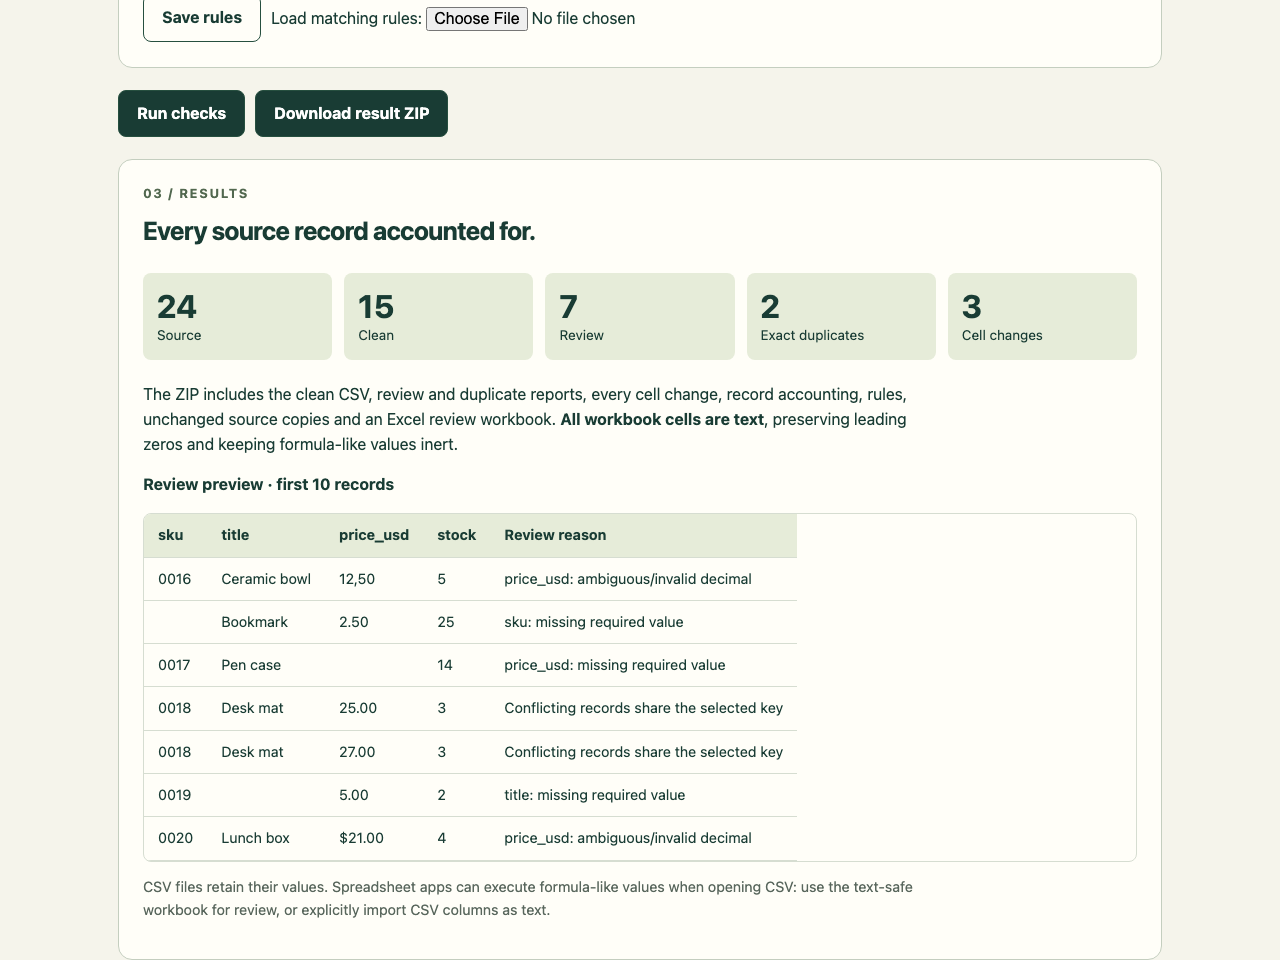Viewport: 1280px width, 960px height.
Task: Click the stock column header
Action: [x=457, y=535]
